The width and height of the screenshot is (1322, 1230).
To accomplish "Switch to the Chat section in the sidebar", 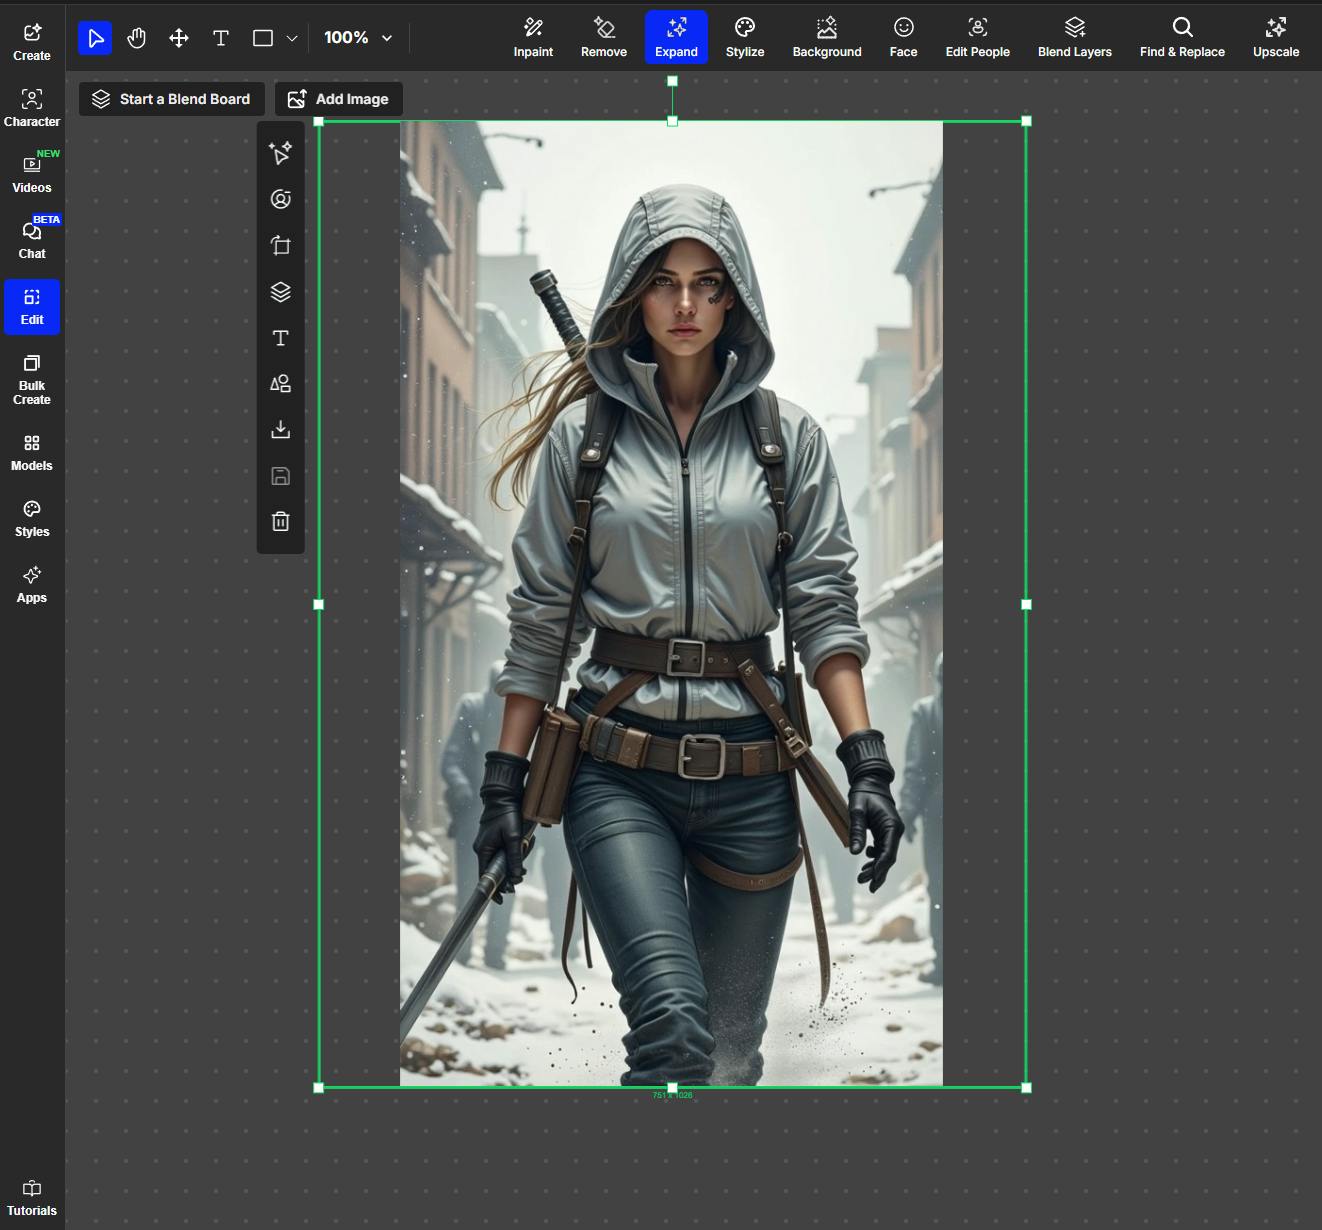I will [31, 239].
